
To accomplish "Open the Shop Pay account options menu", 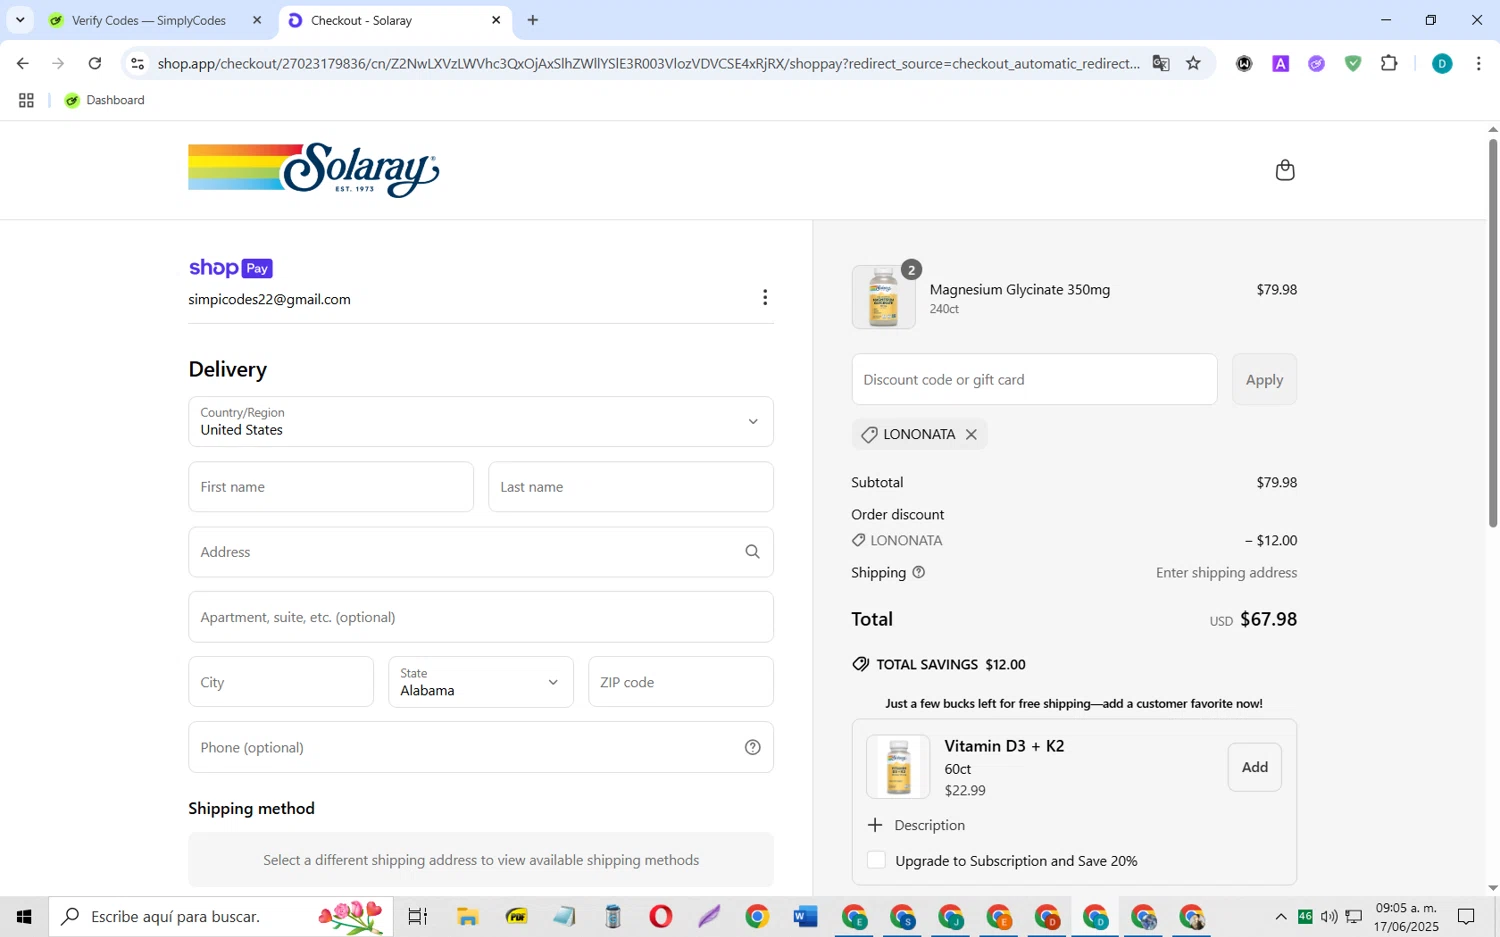I will pyautogui.click(x=765, y=297).
